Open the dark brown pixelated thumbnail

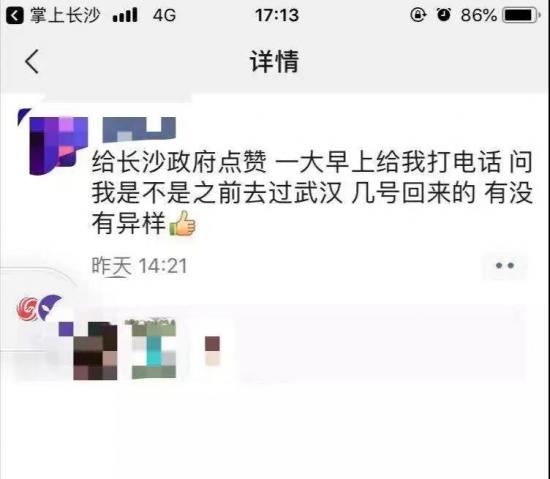(x=95, y=351)
